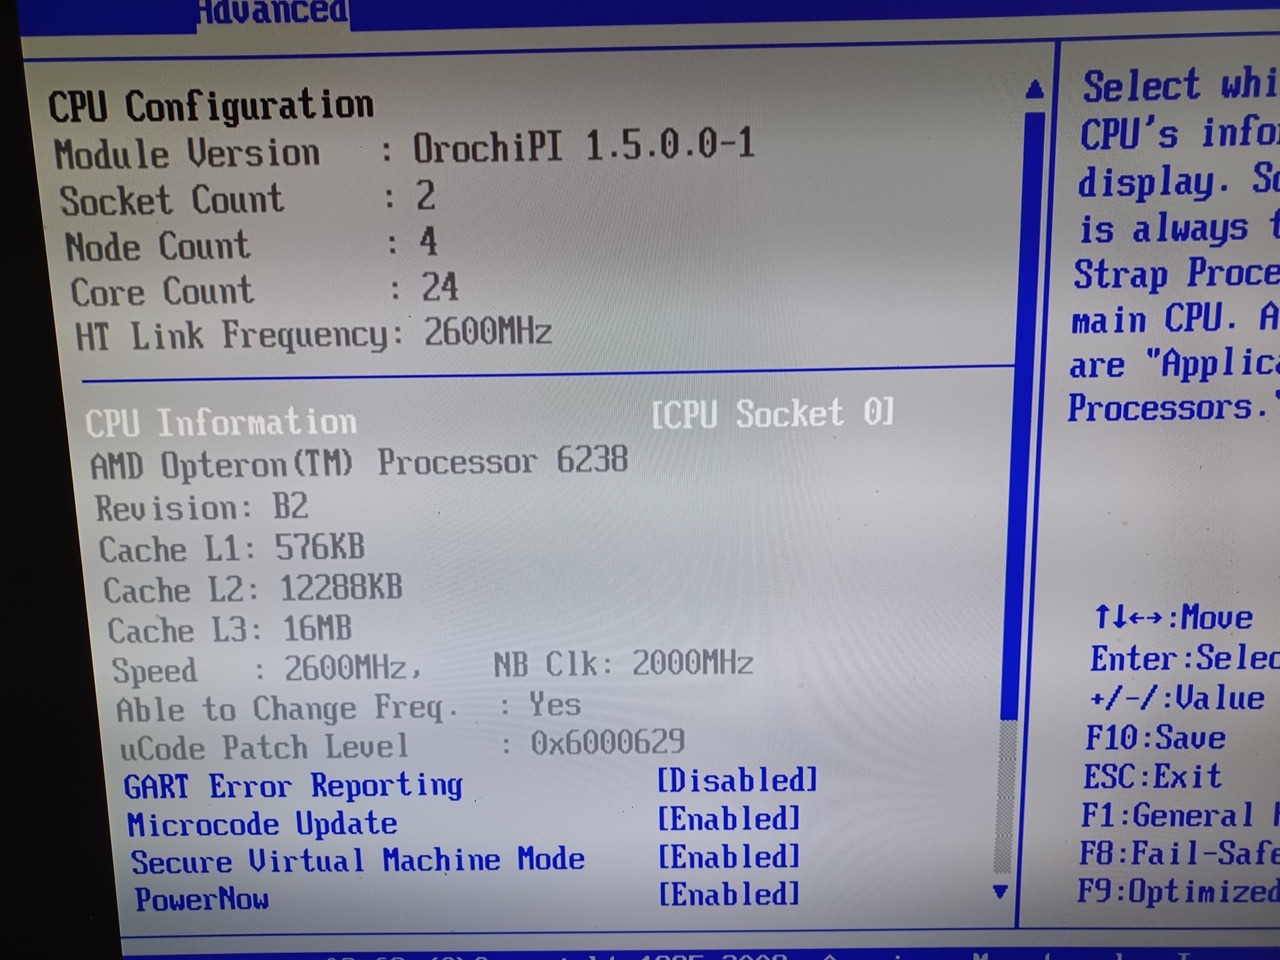
Task: Click the CPU Configuration heading
Action: [x=211, y=105]
